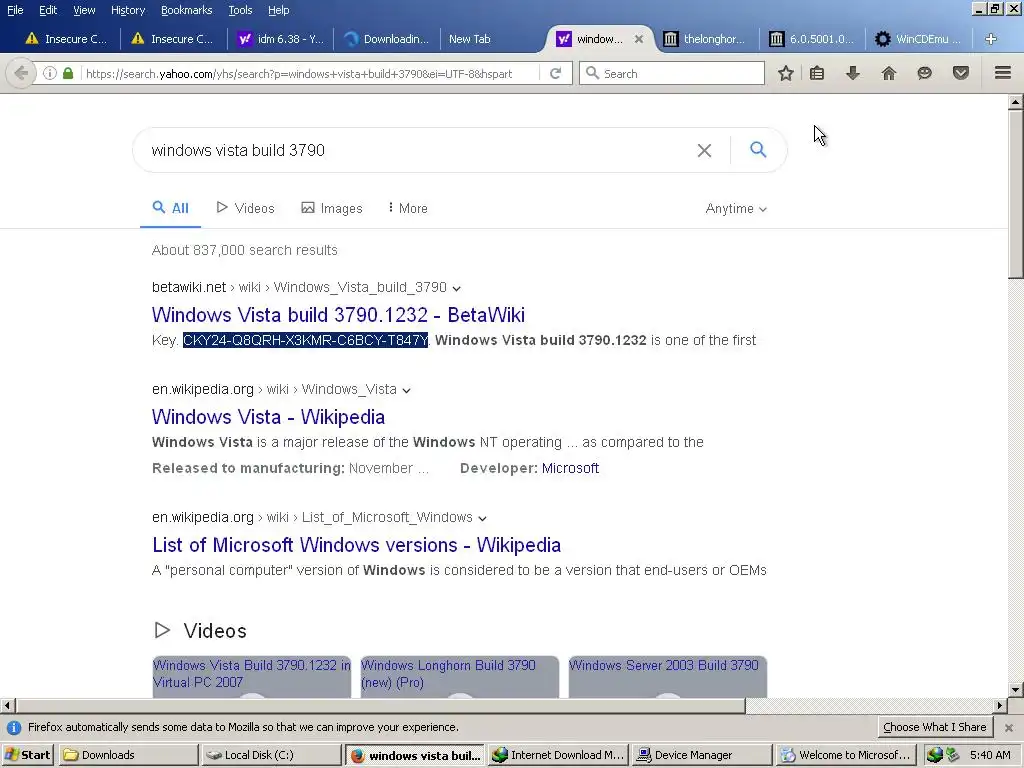
Task: Submit search with the blue magnifier icon
Action: click(x=758, y=150)
